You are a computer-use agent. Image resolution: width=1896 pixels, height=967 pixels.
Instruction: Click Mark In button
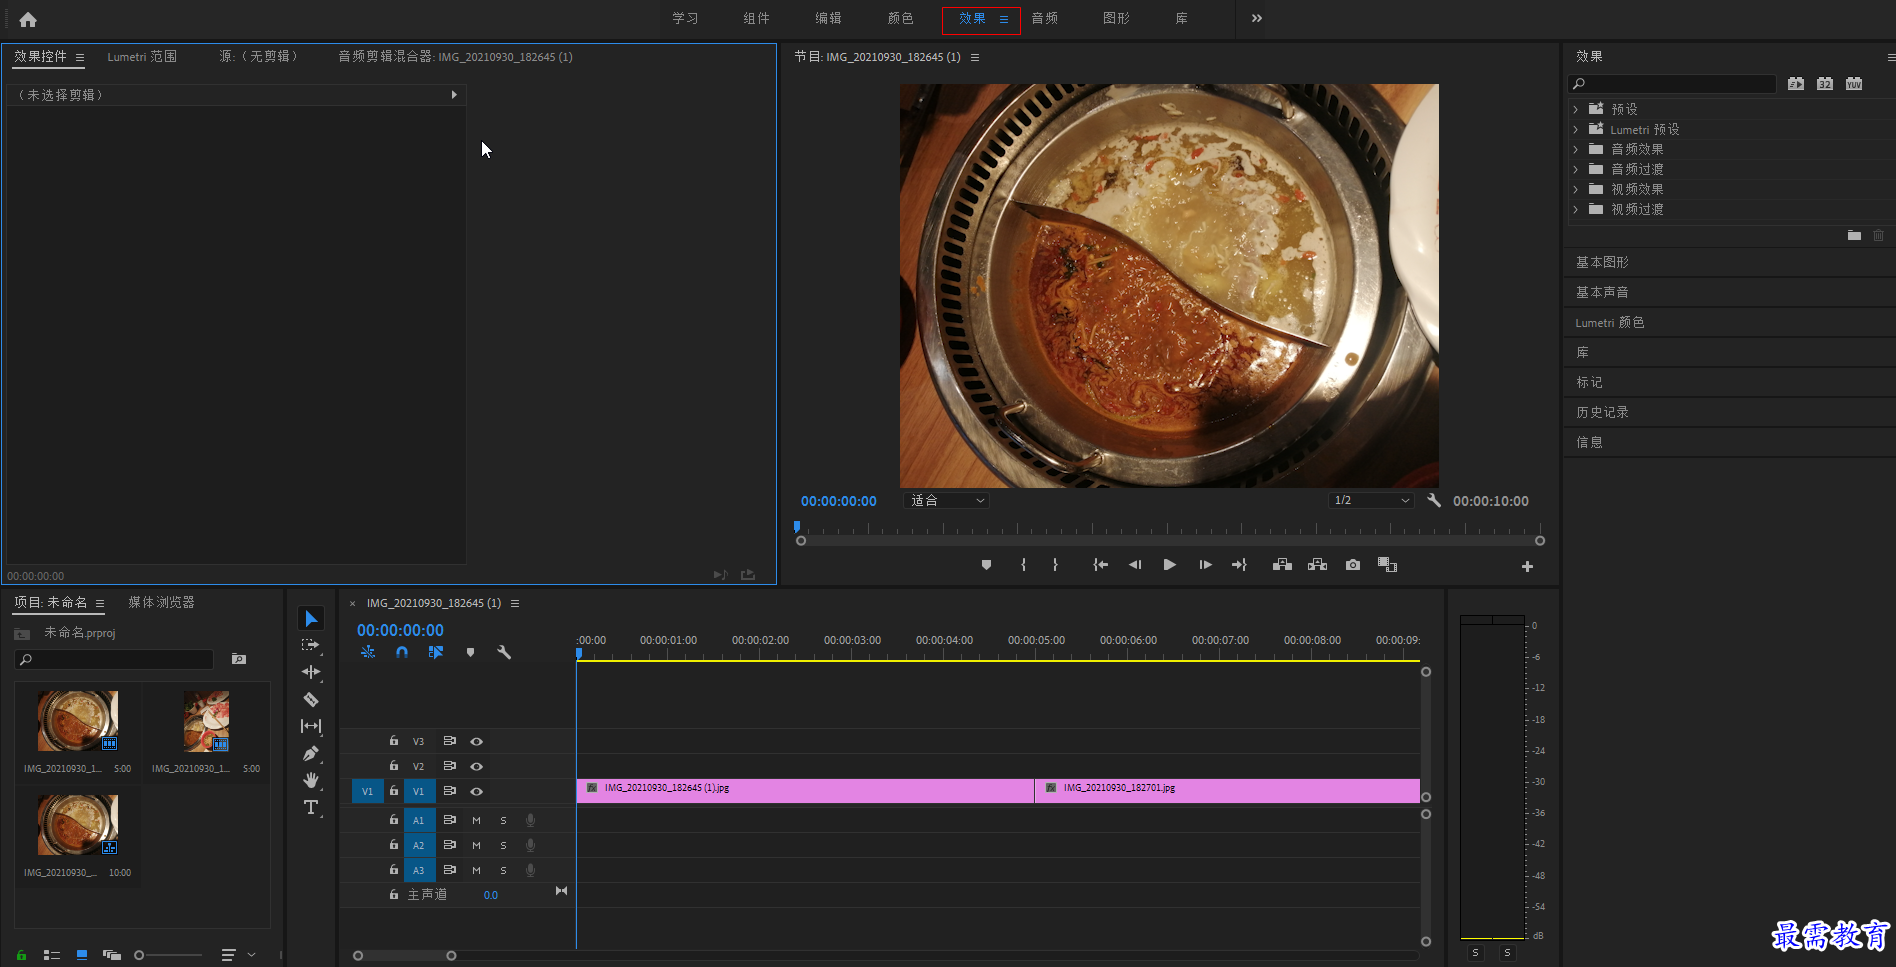point(1023,565)
